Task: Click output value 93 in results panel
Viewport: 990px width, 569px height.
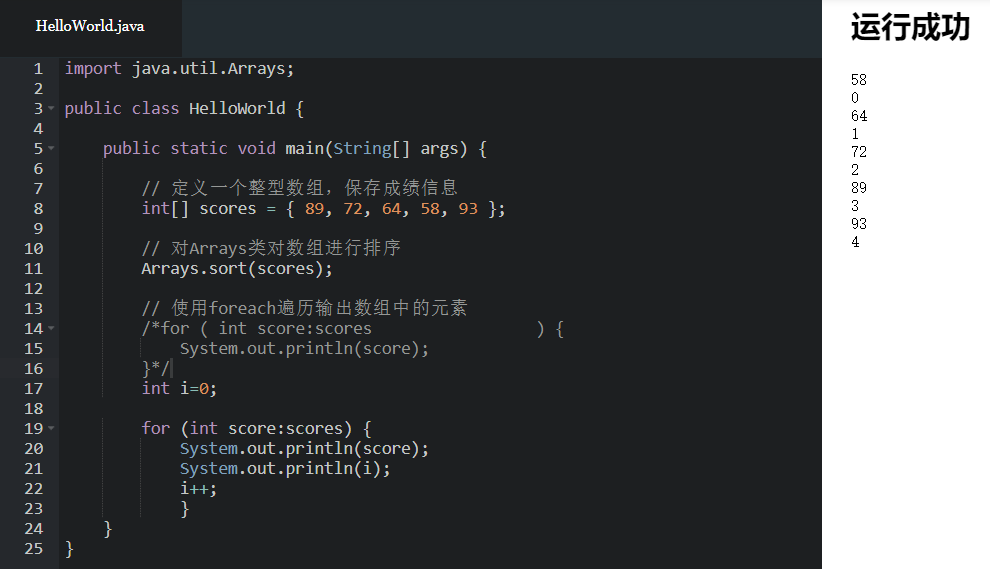Action: [x=859, y=224]
